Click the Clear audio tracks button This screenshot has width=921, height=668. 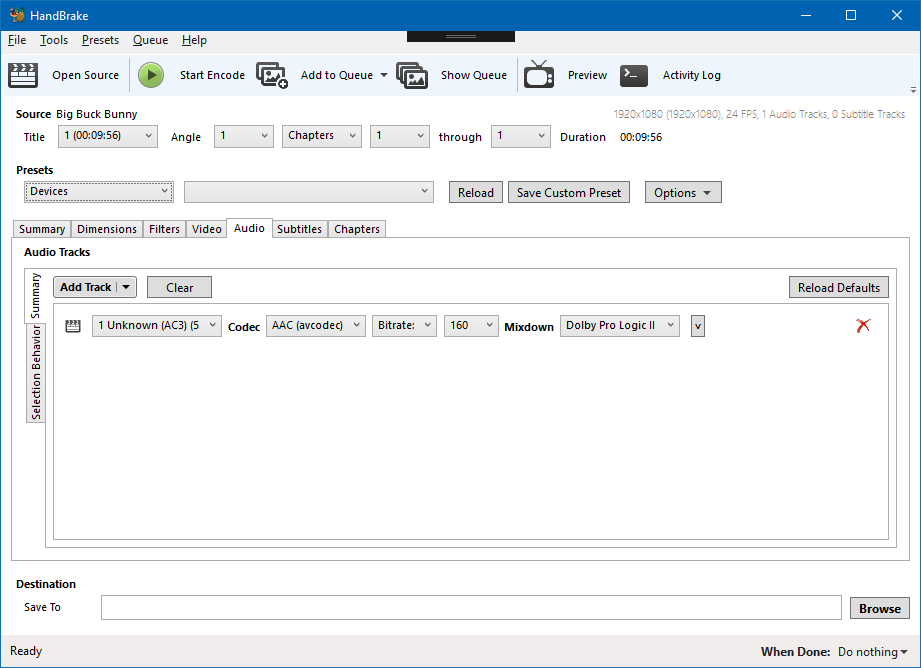(x=179, y=287)
